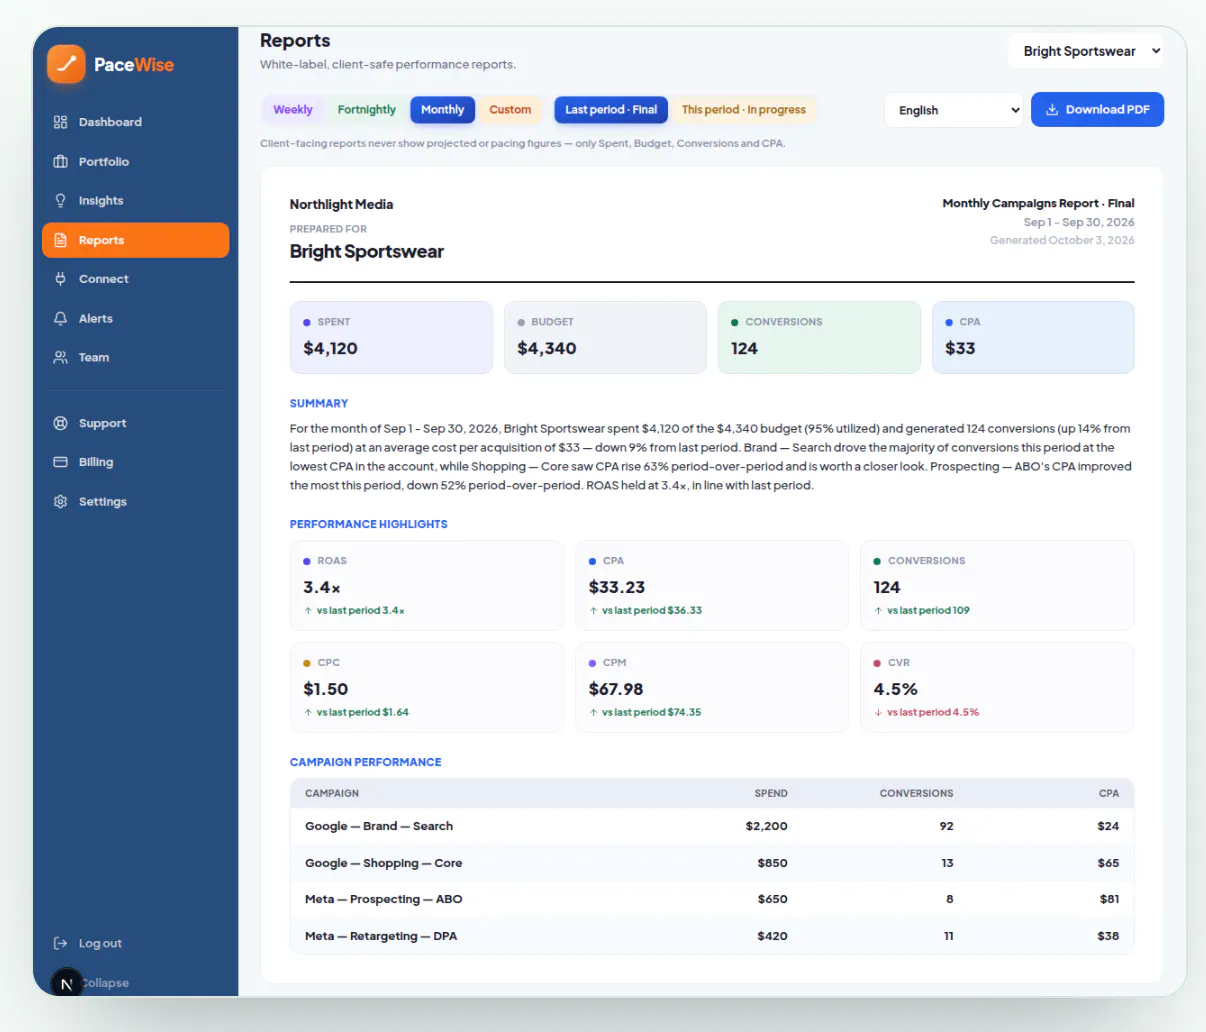Switch to Last period · Final
The height and width of the screenshot is (1032, 1206).
(611, 110)
